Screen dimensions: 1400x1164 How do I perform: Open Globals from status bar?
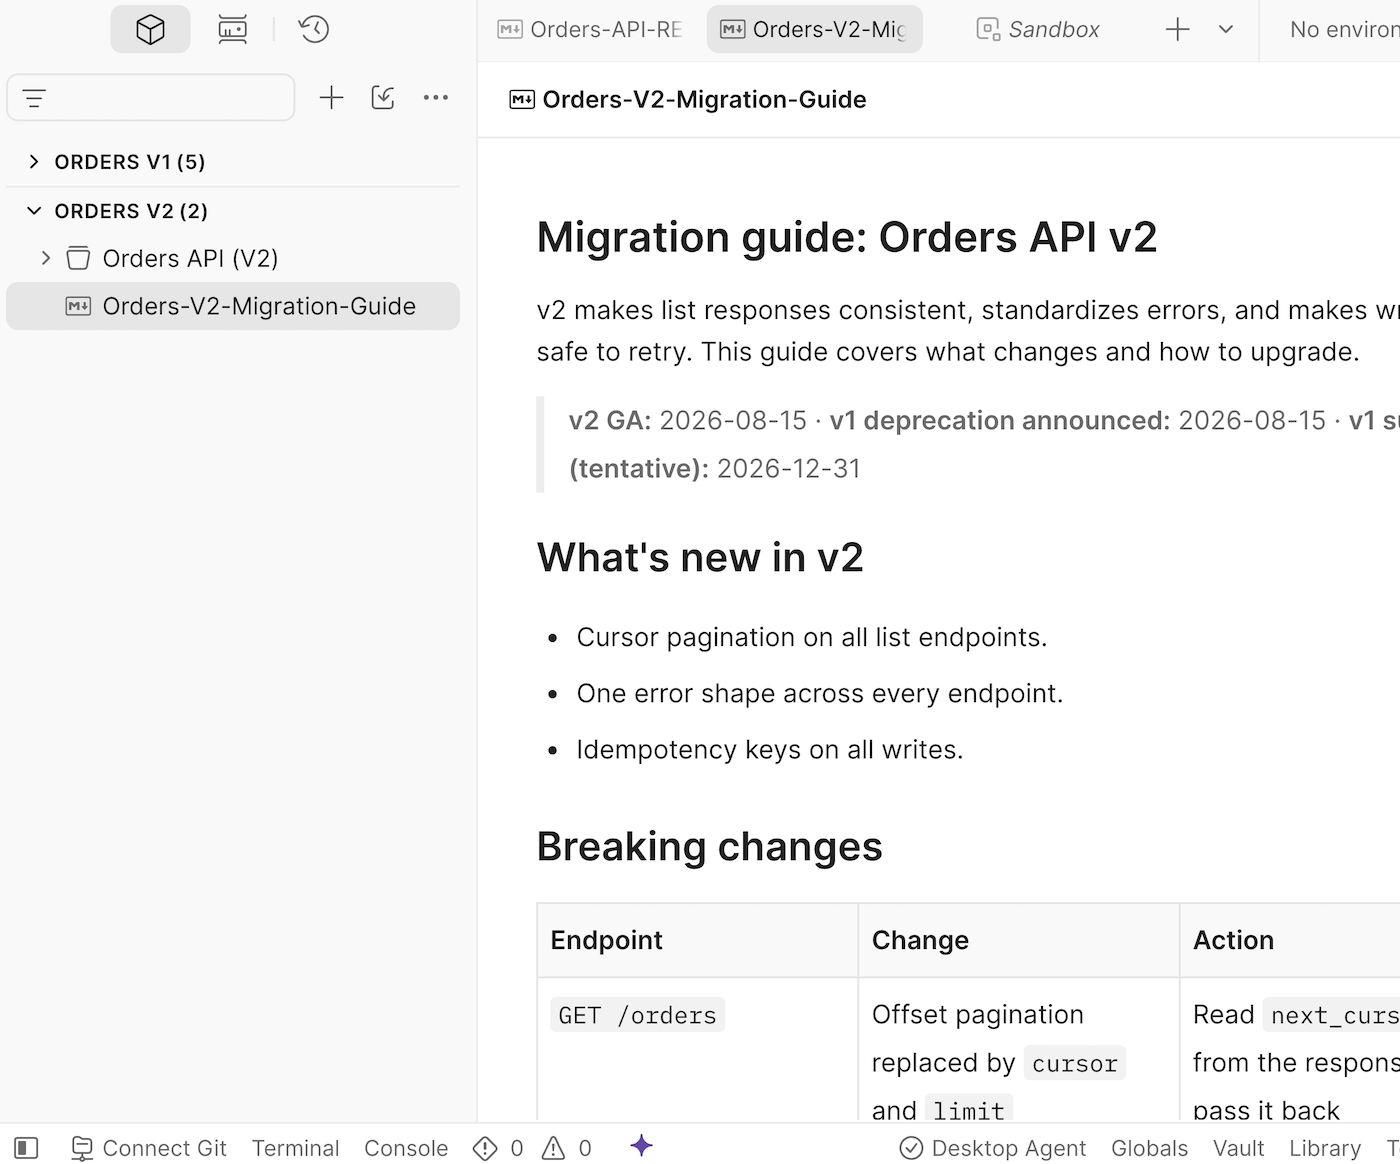click(1149, 1148)
